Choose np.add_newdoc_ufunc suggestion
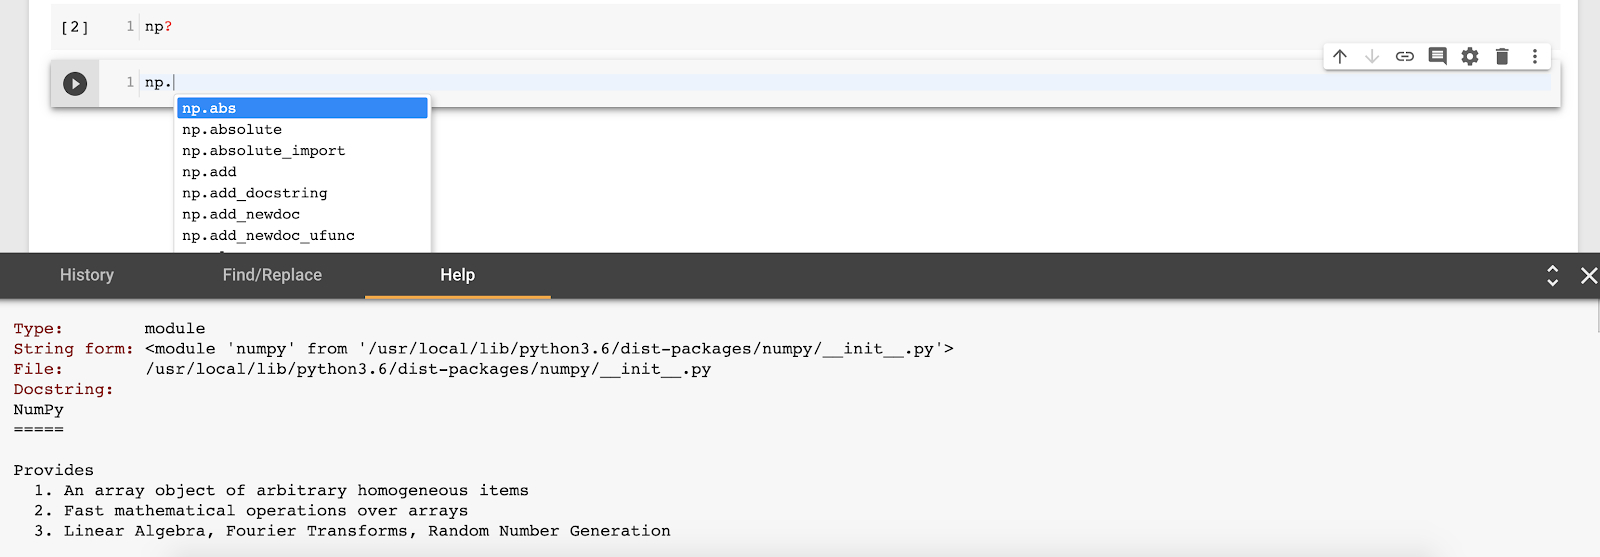 [x=302, y=236]
